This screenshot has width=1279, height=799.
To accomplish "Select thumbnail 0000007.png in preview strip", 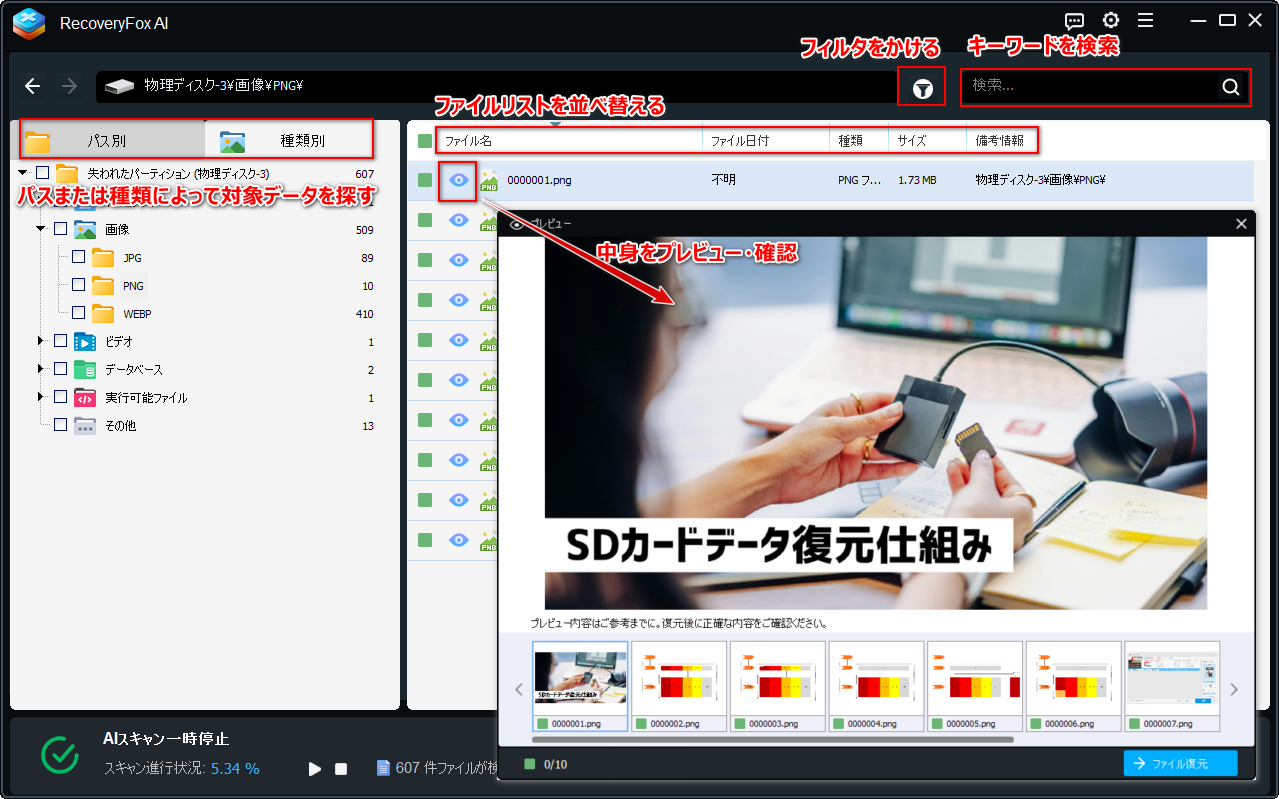I will point(1172,687).
